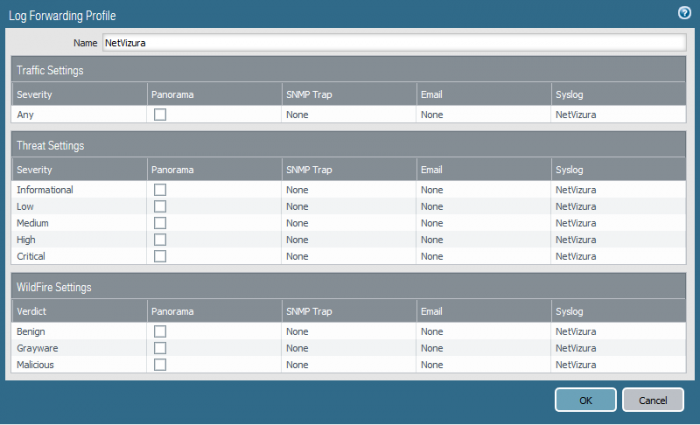Open the help icon in dialog header
Viewport: 700px width, 425px height.
click(x=684, y=13)
